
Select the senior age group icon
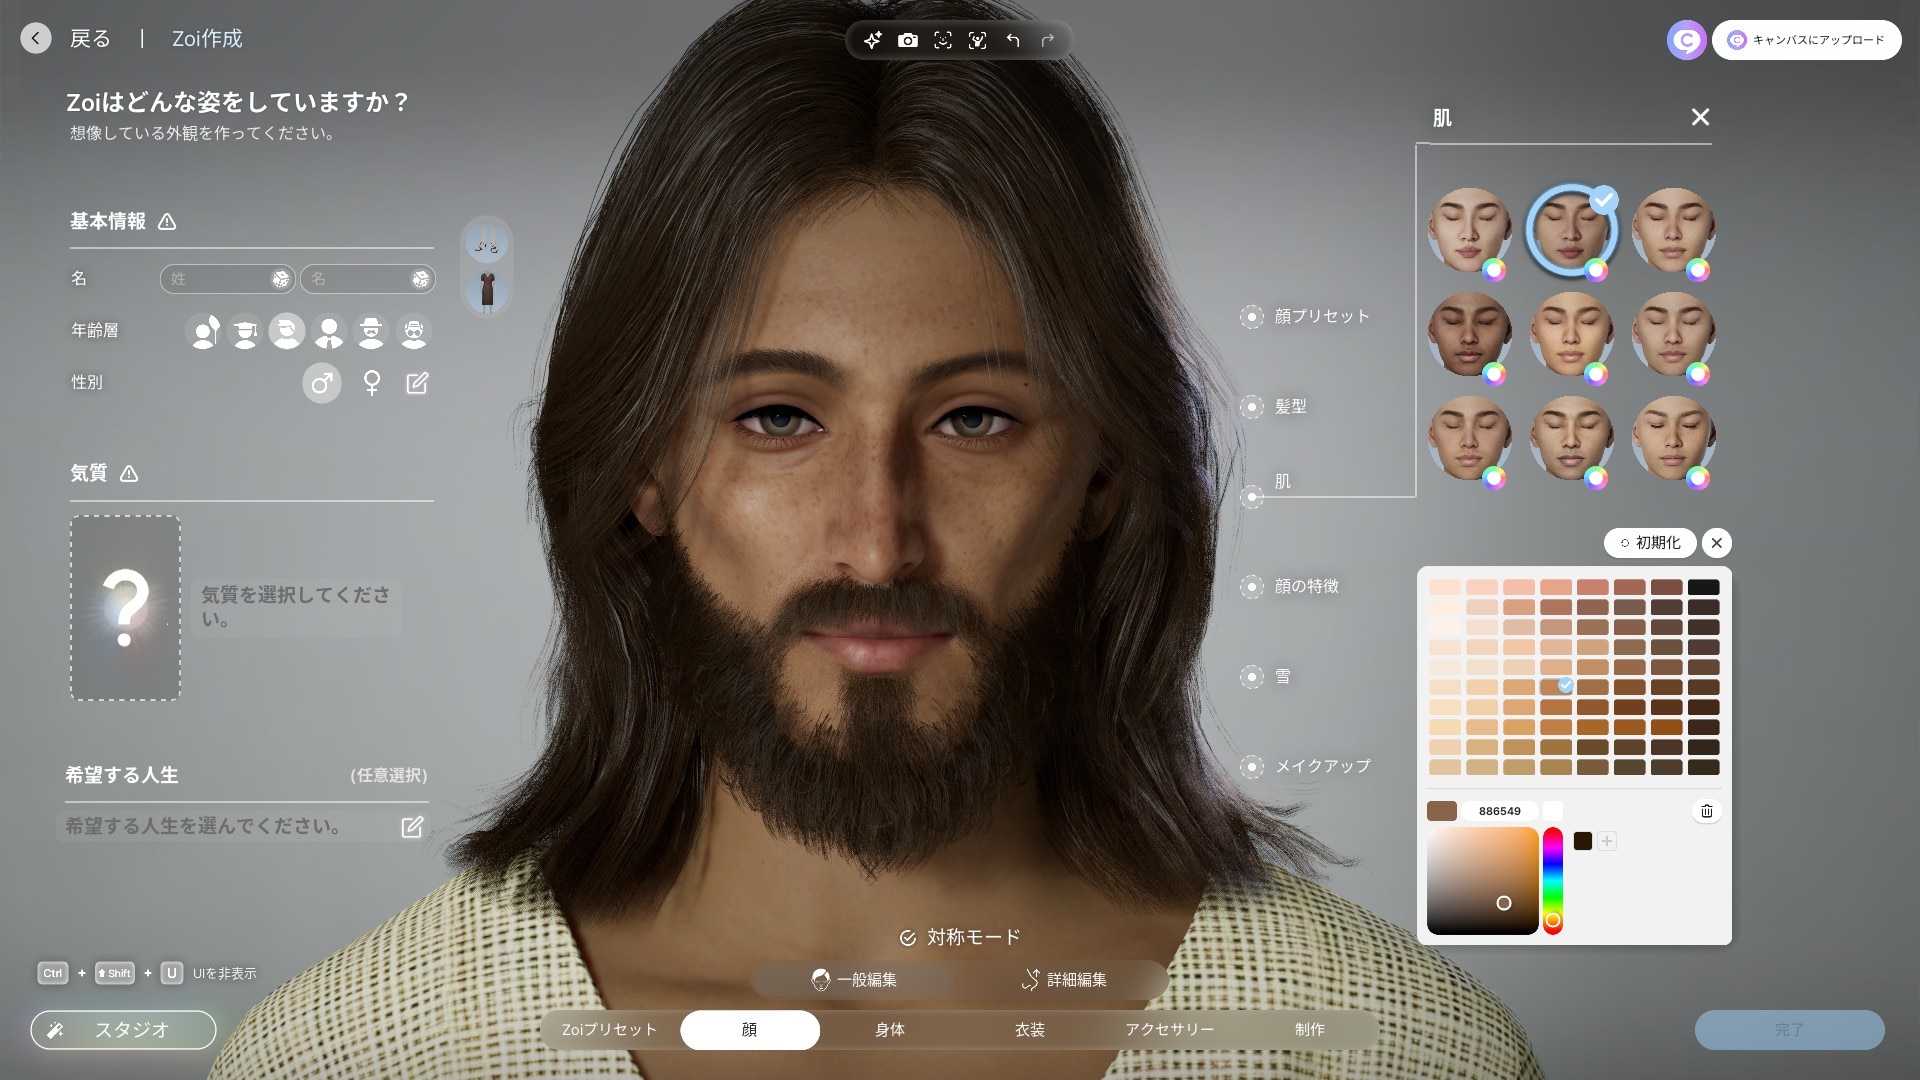(x=413, y=331)
